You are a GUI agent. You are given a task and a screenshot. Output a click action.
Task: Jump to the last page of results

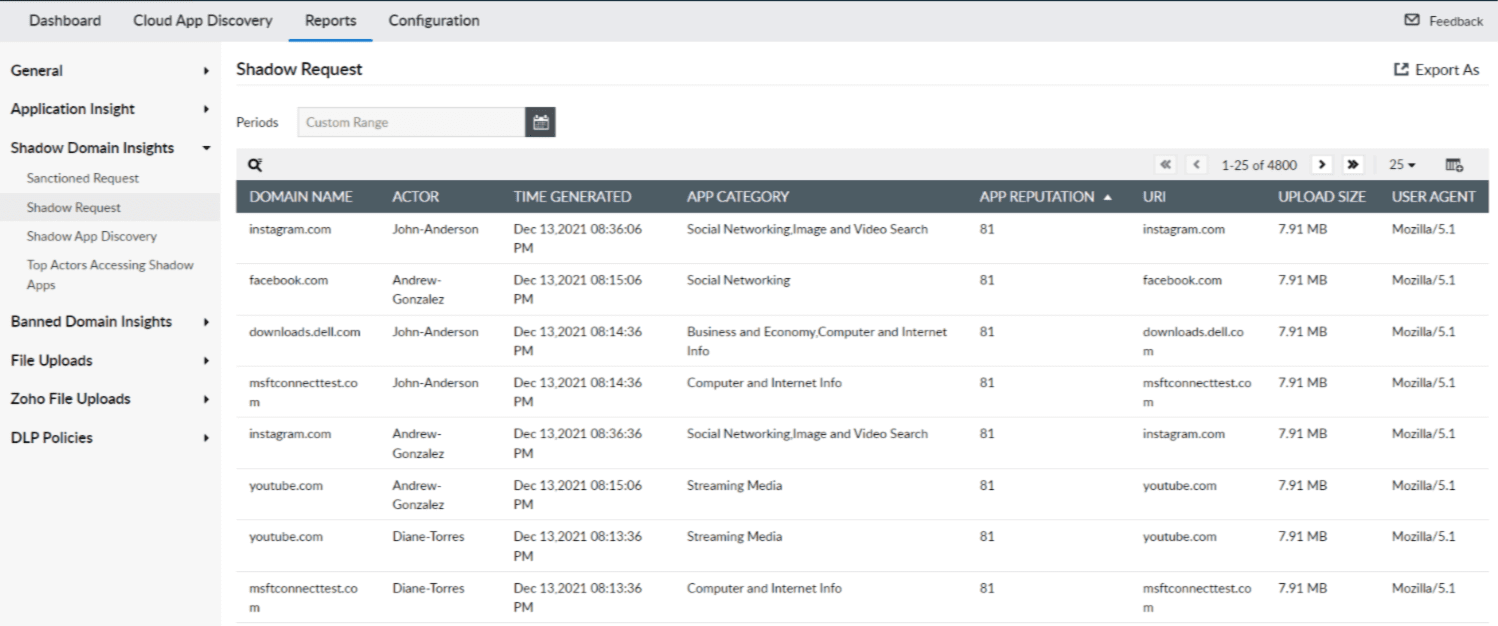[x=1351, y=163]
